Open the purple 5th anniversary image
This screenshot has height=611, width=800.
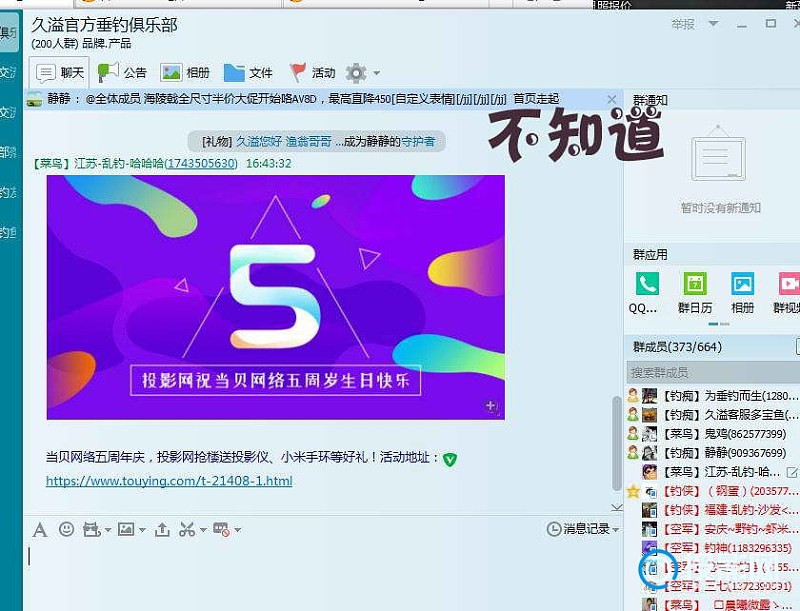(x=276, y=297)
